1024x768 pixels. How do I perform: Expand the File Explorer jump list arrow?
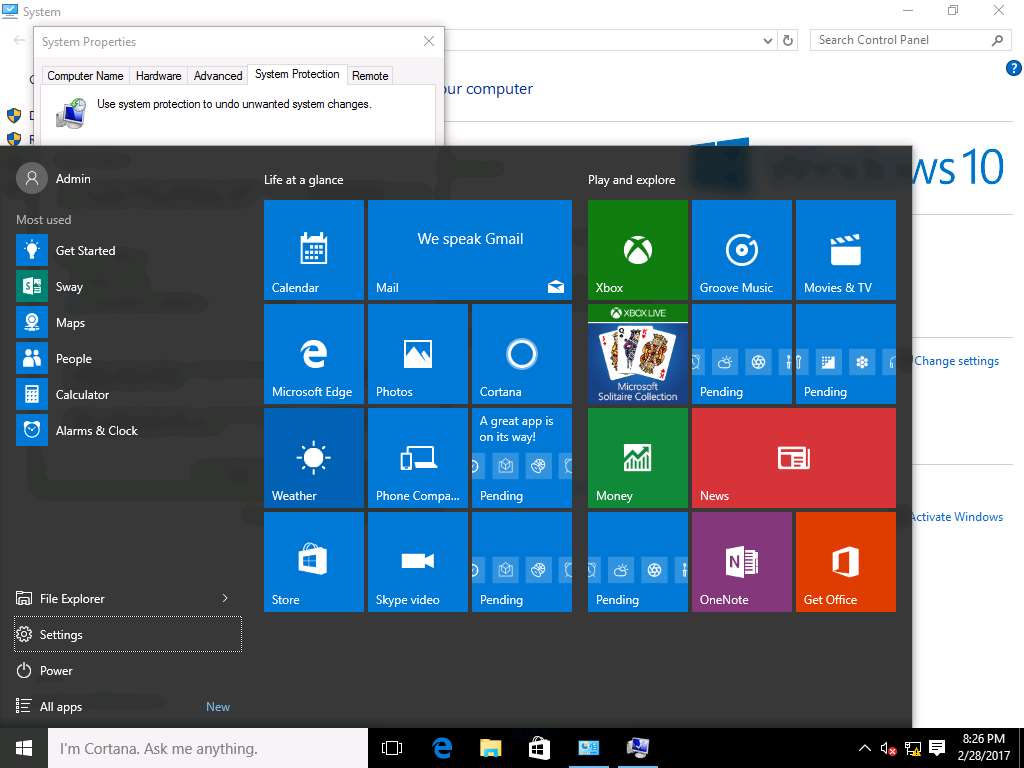pos(225,598)
